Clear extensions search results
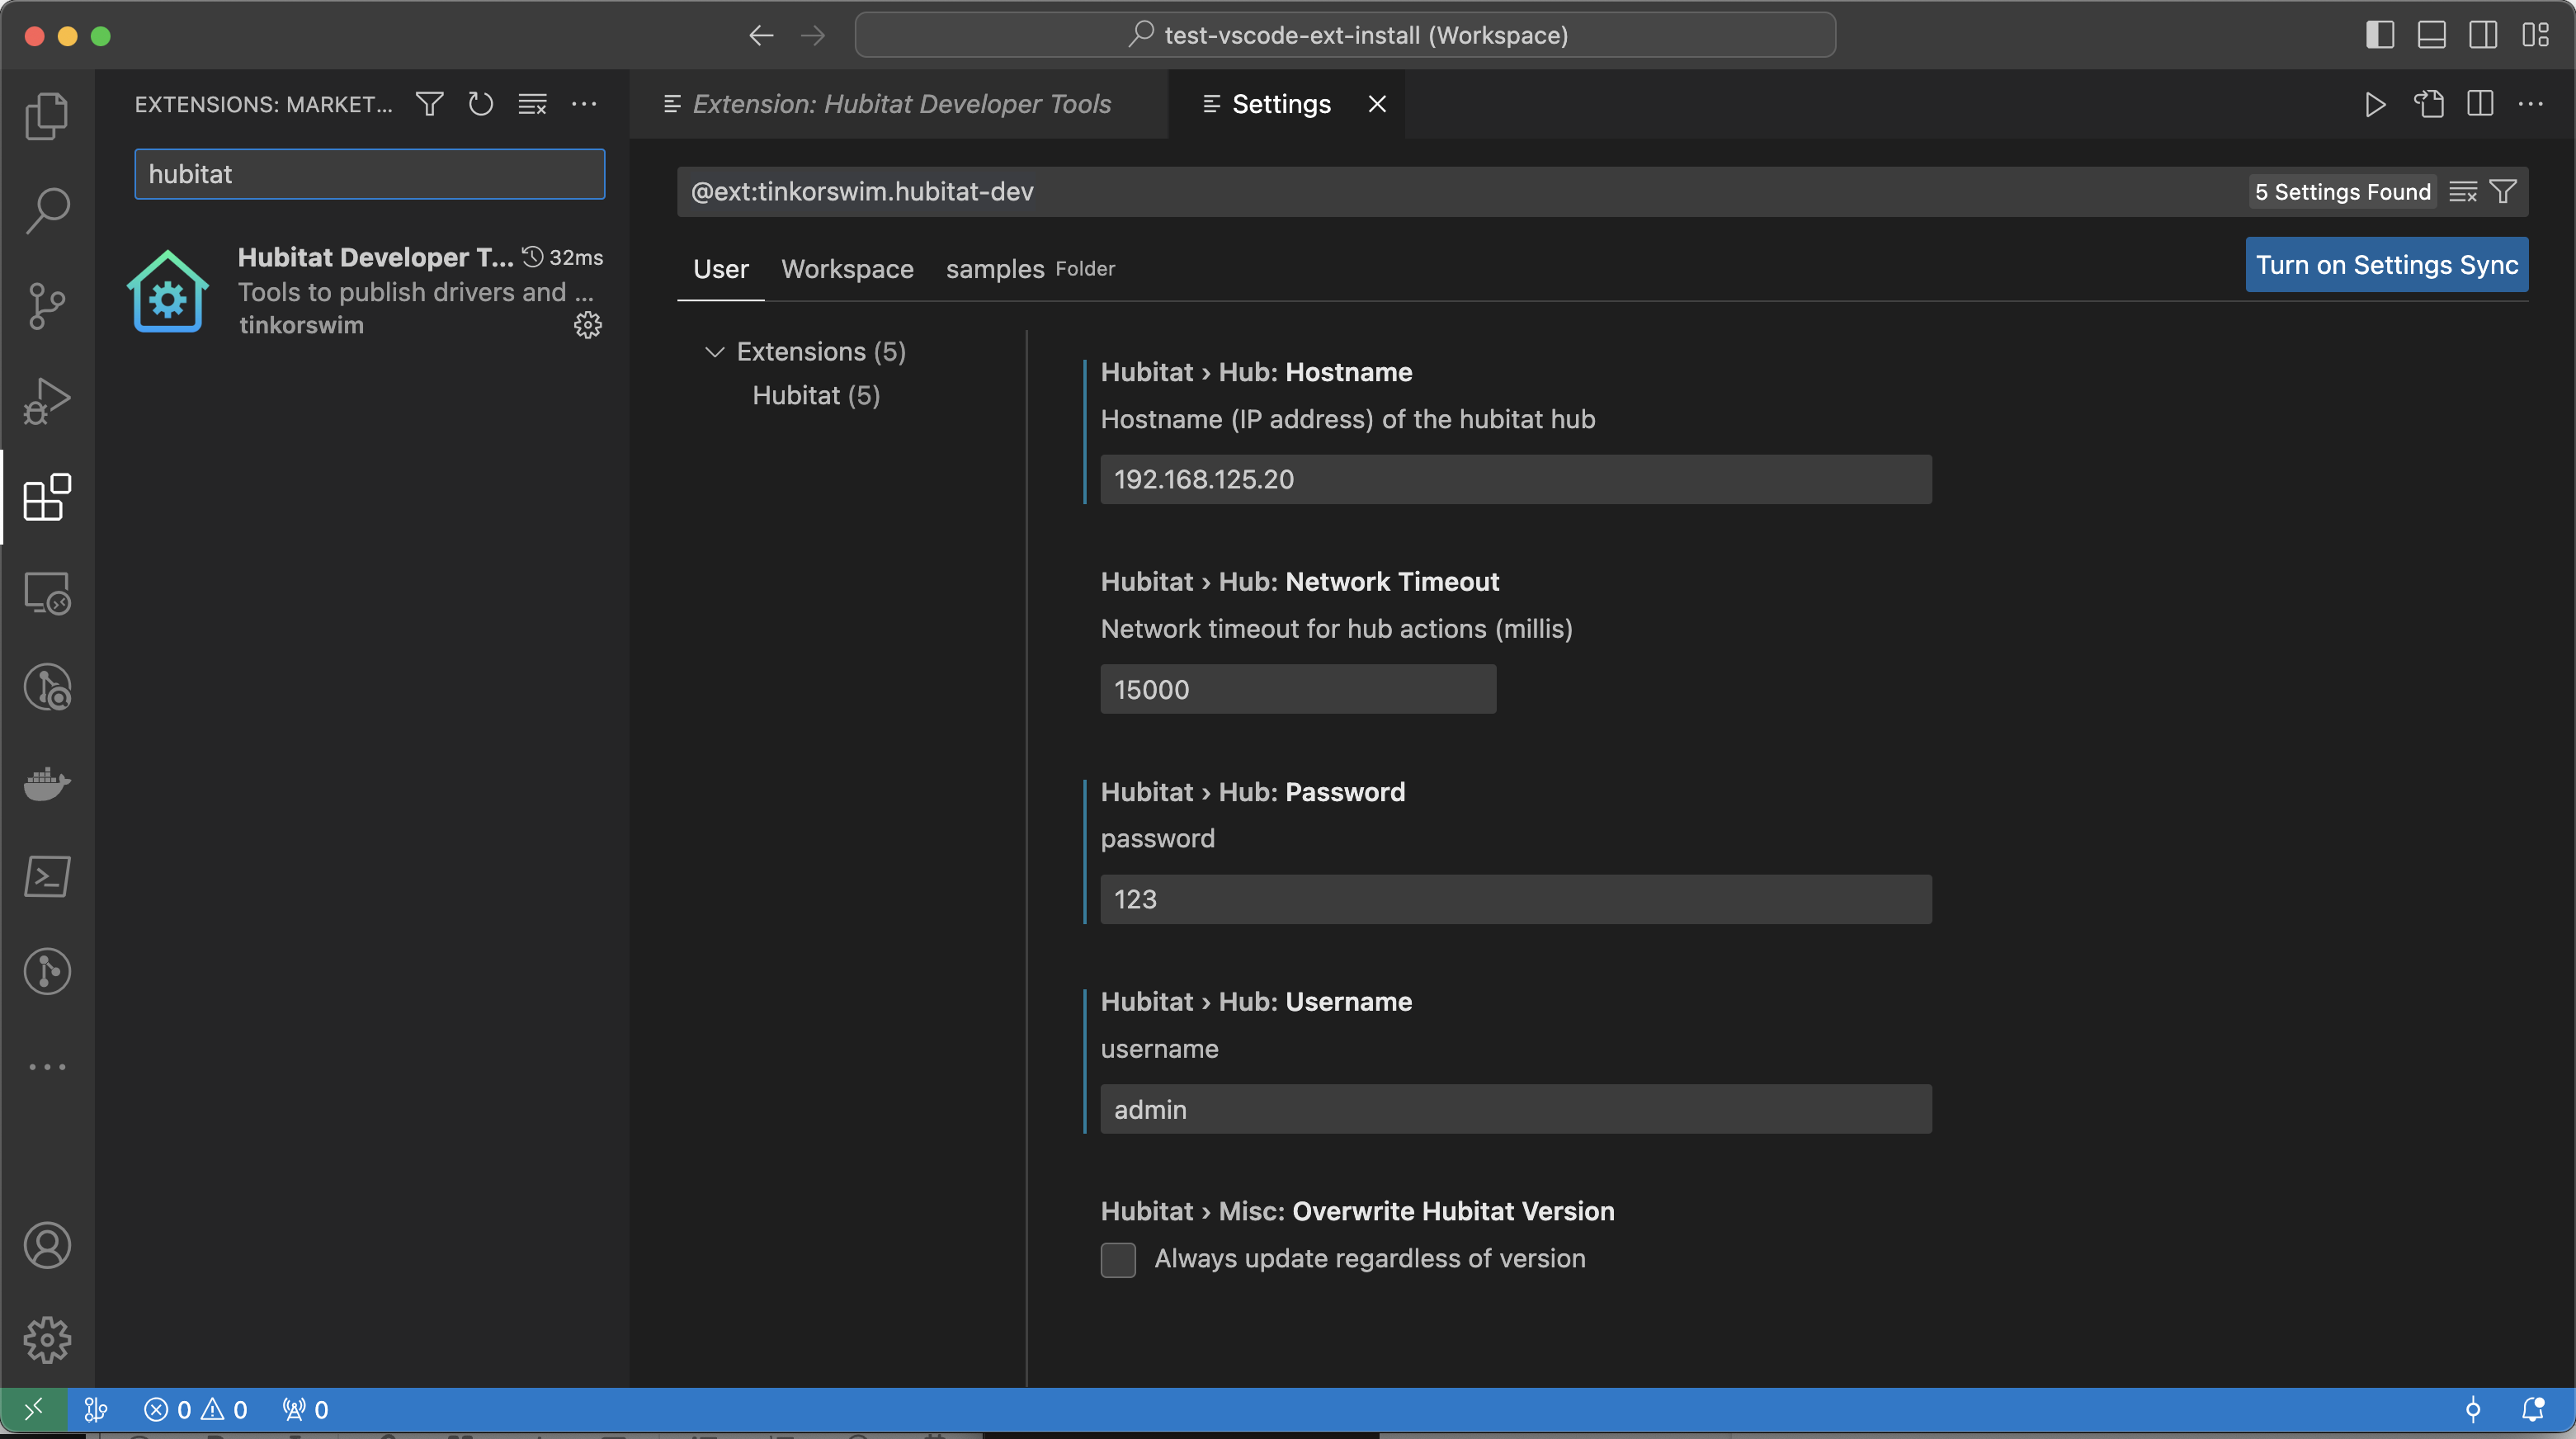The image size is (2576, 1439). 532,104
